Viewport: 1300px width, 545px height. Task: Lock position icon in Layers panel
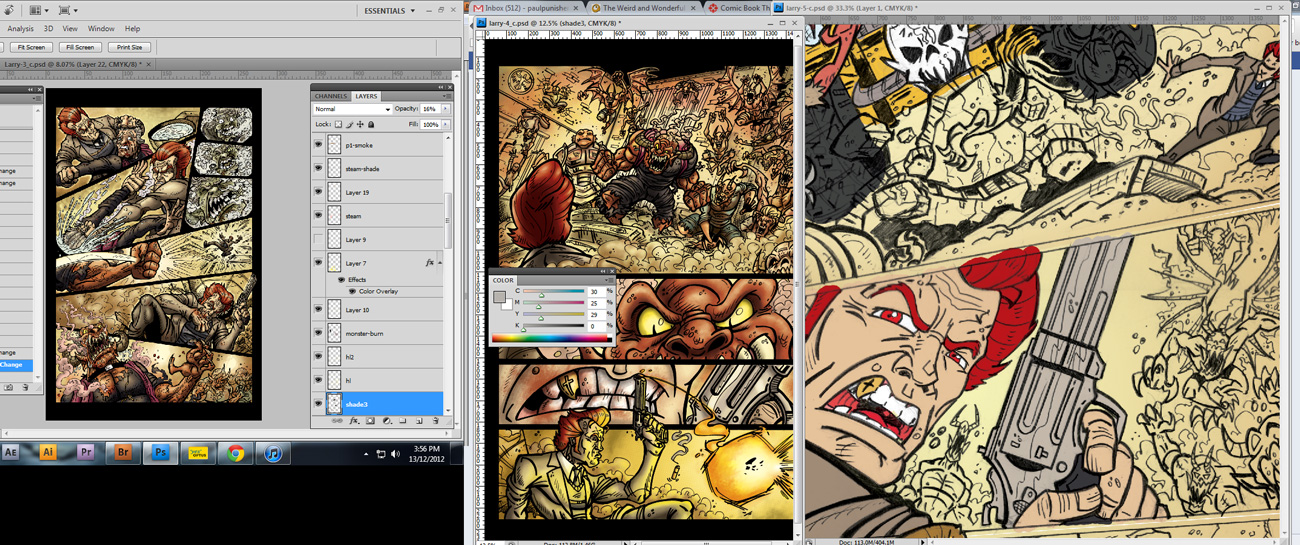(360, 125)
